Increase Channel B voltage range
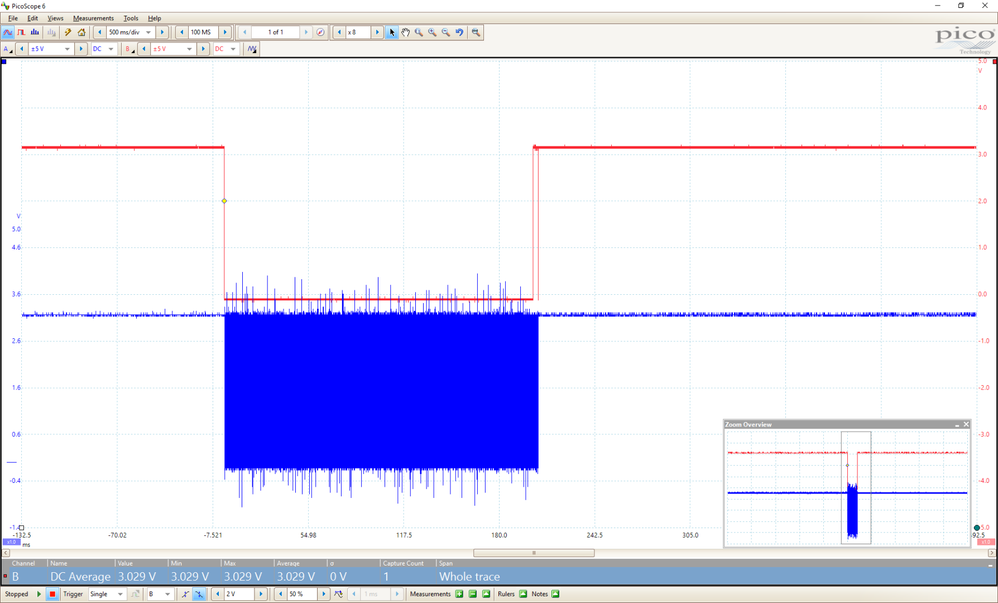Viewport: 998px width, 603px height. (203, 49)
